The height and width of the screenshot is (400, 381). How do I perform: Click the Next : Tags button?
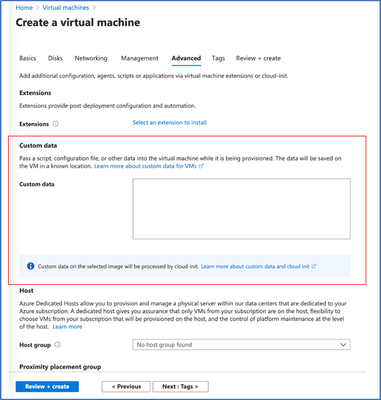pyautogui.click(x=180, y=387)
